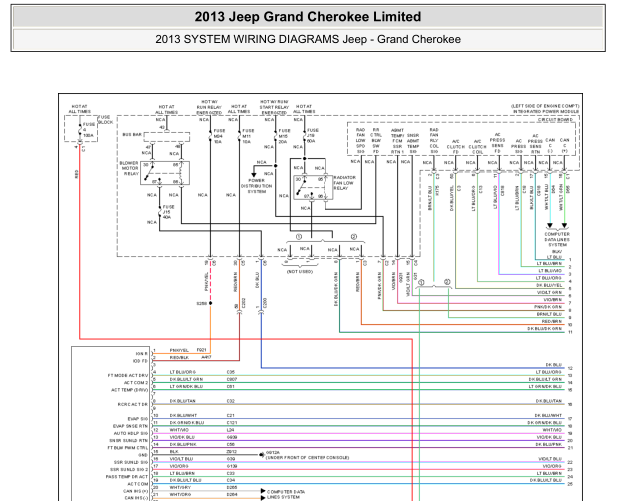Viewport: 630px width, 501px height.
Task: Click the 'INTEGRATED POWER MODULE' label
Action: 546,111
